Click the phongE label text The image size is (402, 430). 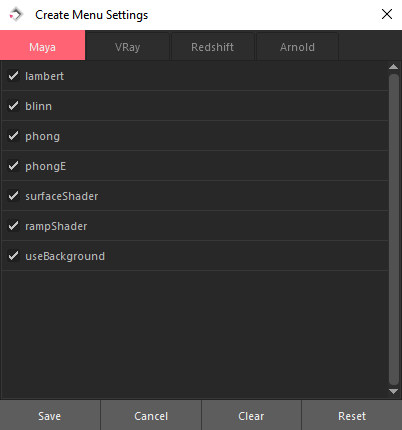coord(46,167)
